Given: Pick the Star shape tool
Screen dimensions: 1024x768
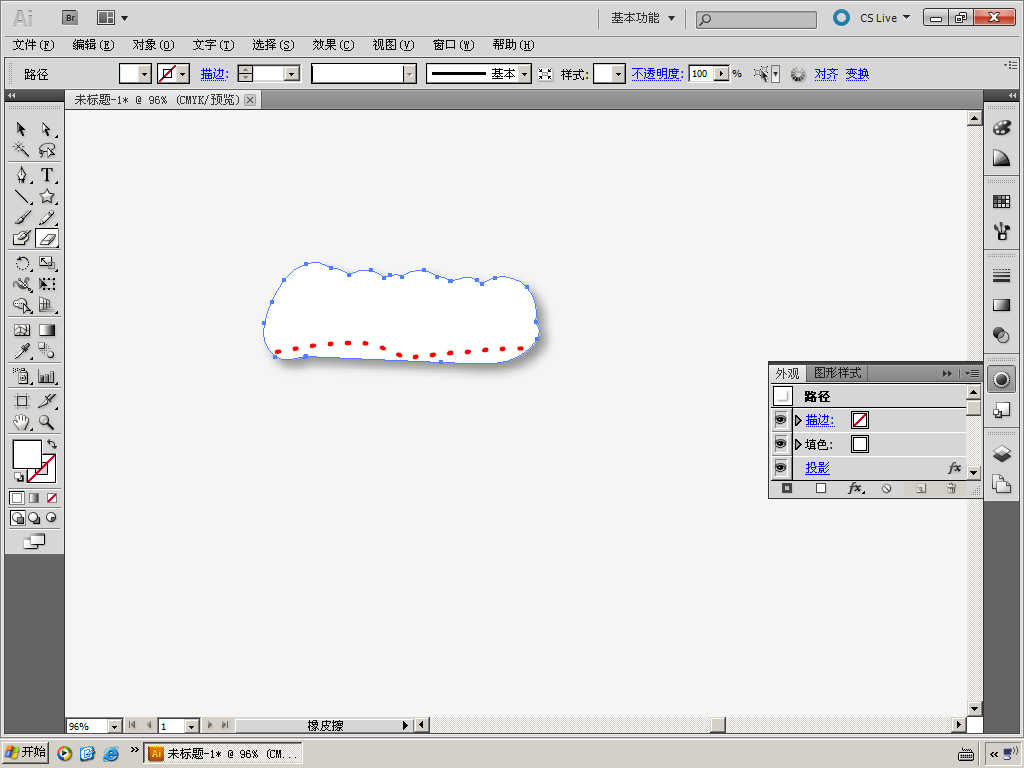Looking at the screenshot, I should [46, 196].
